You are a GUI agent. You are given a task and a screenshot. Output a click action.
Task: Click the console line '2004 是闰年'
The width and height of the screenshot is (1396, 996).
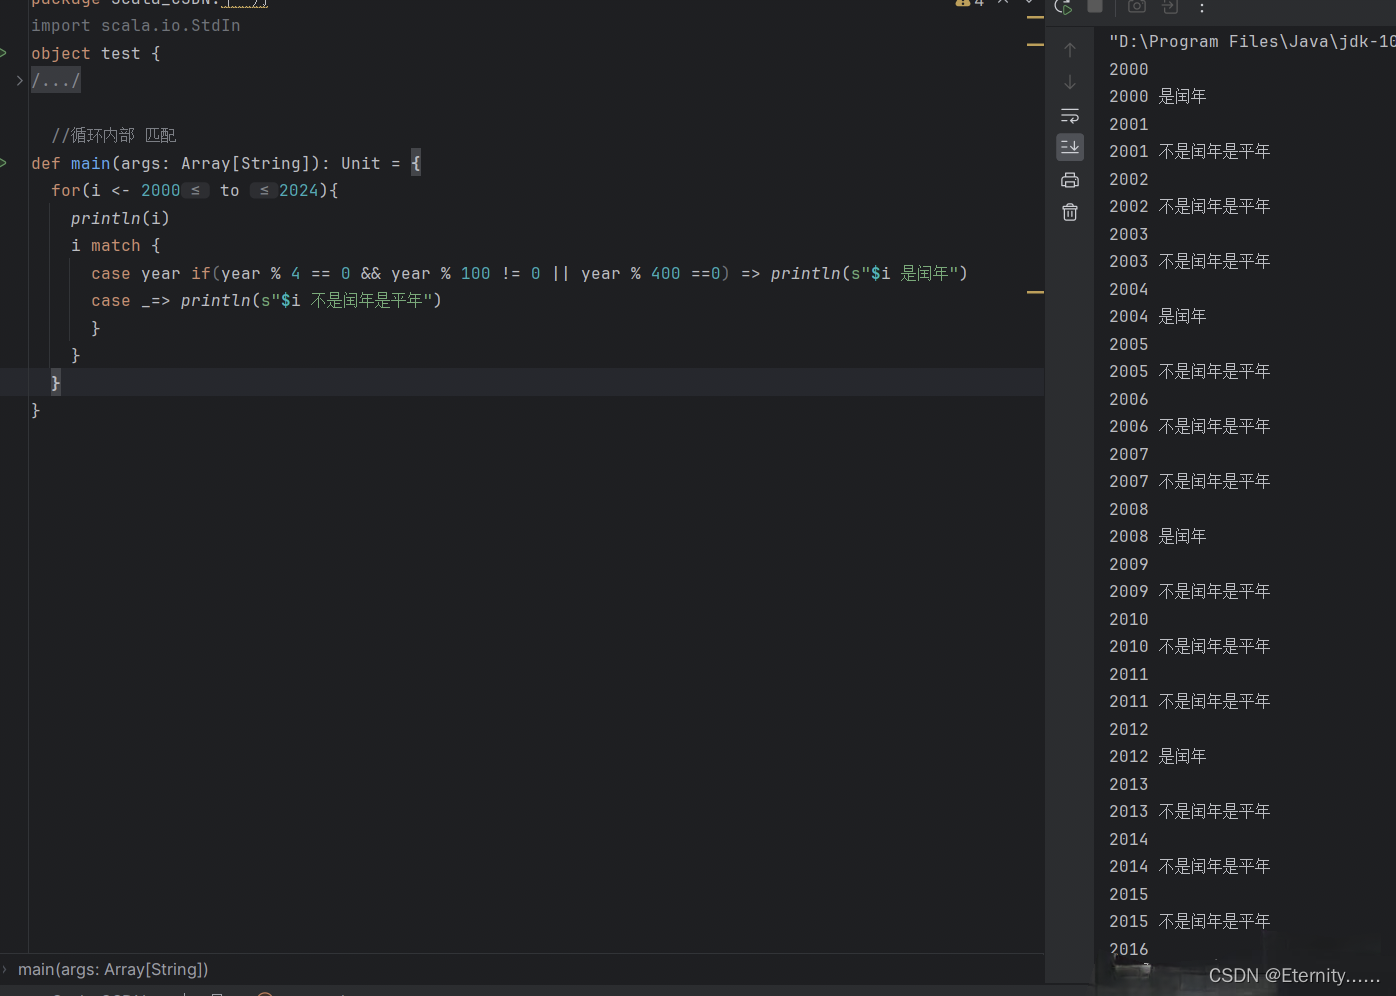(x=1158, y=316)
